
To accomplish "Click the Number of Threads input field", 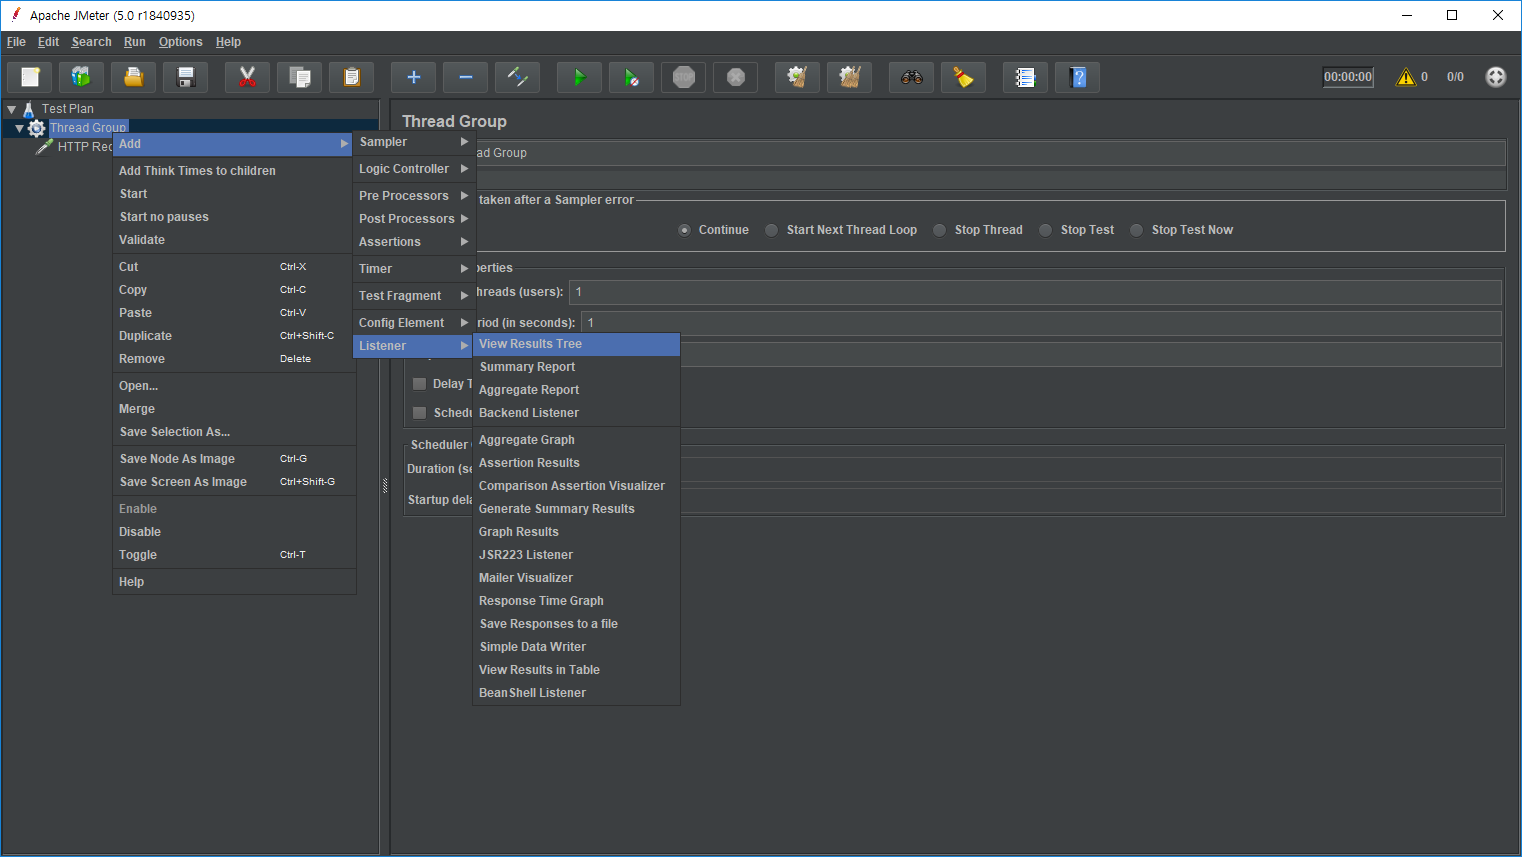I will [x=1035, y=292].
